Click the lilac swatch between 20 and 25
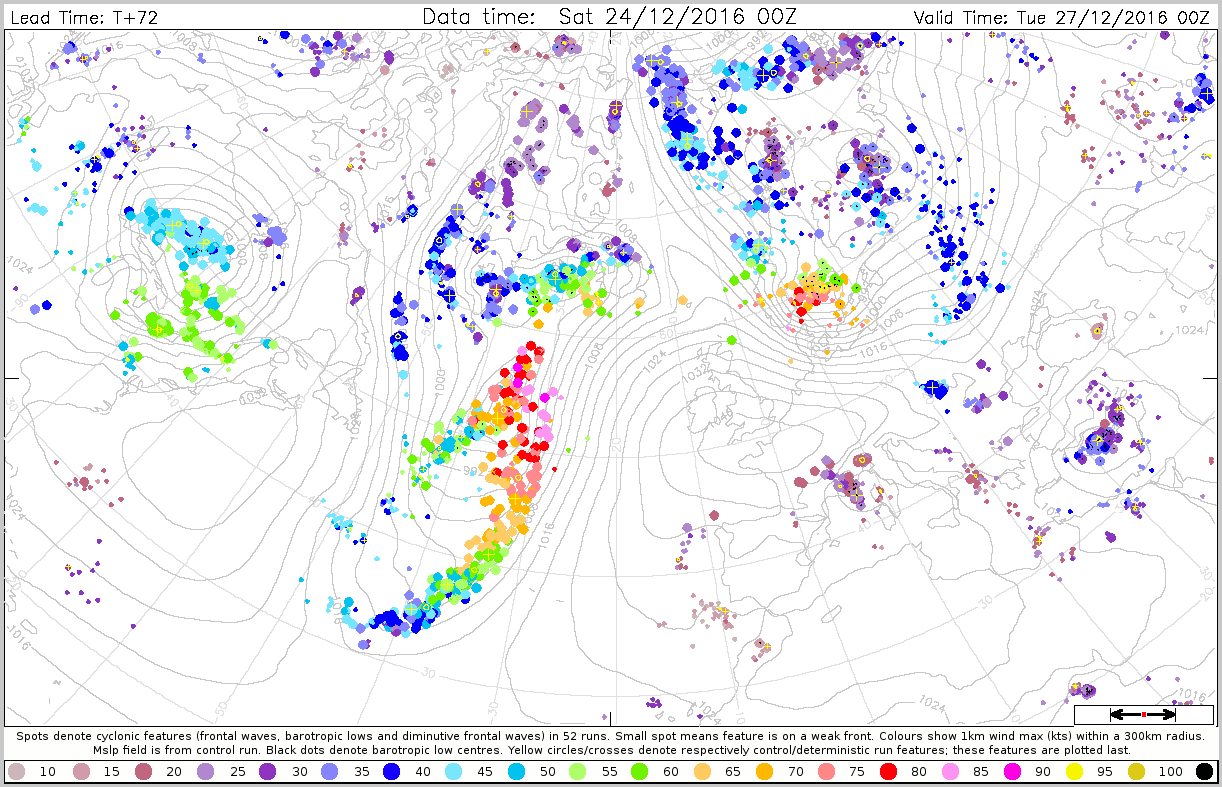The height and width of the screenshot is (787, 1222). tap(204, 772)
